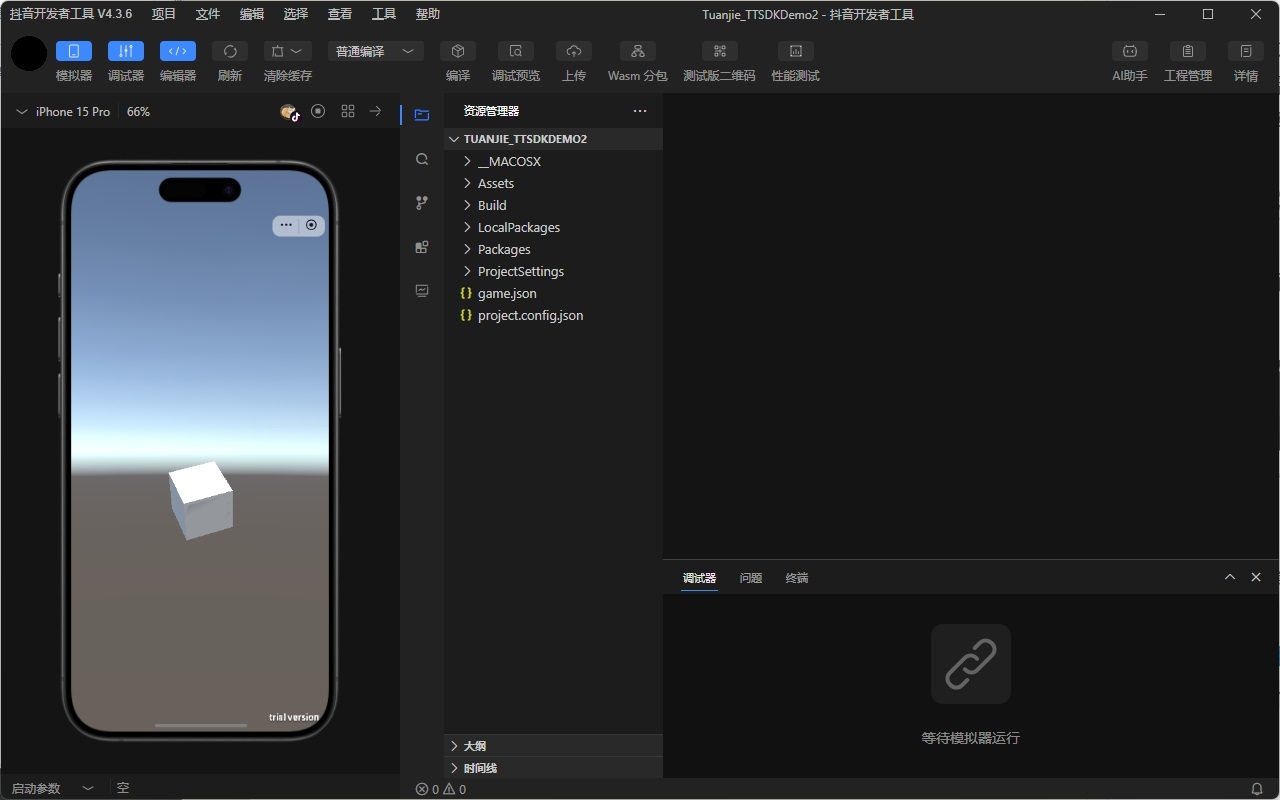The image size is (1280, 800).
Task: Open Debug Preview (调试预览)
Action: (515, 52)
